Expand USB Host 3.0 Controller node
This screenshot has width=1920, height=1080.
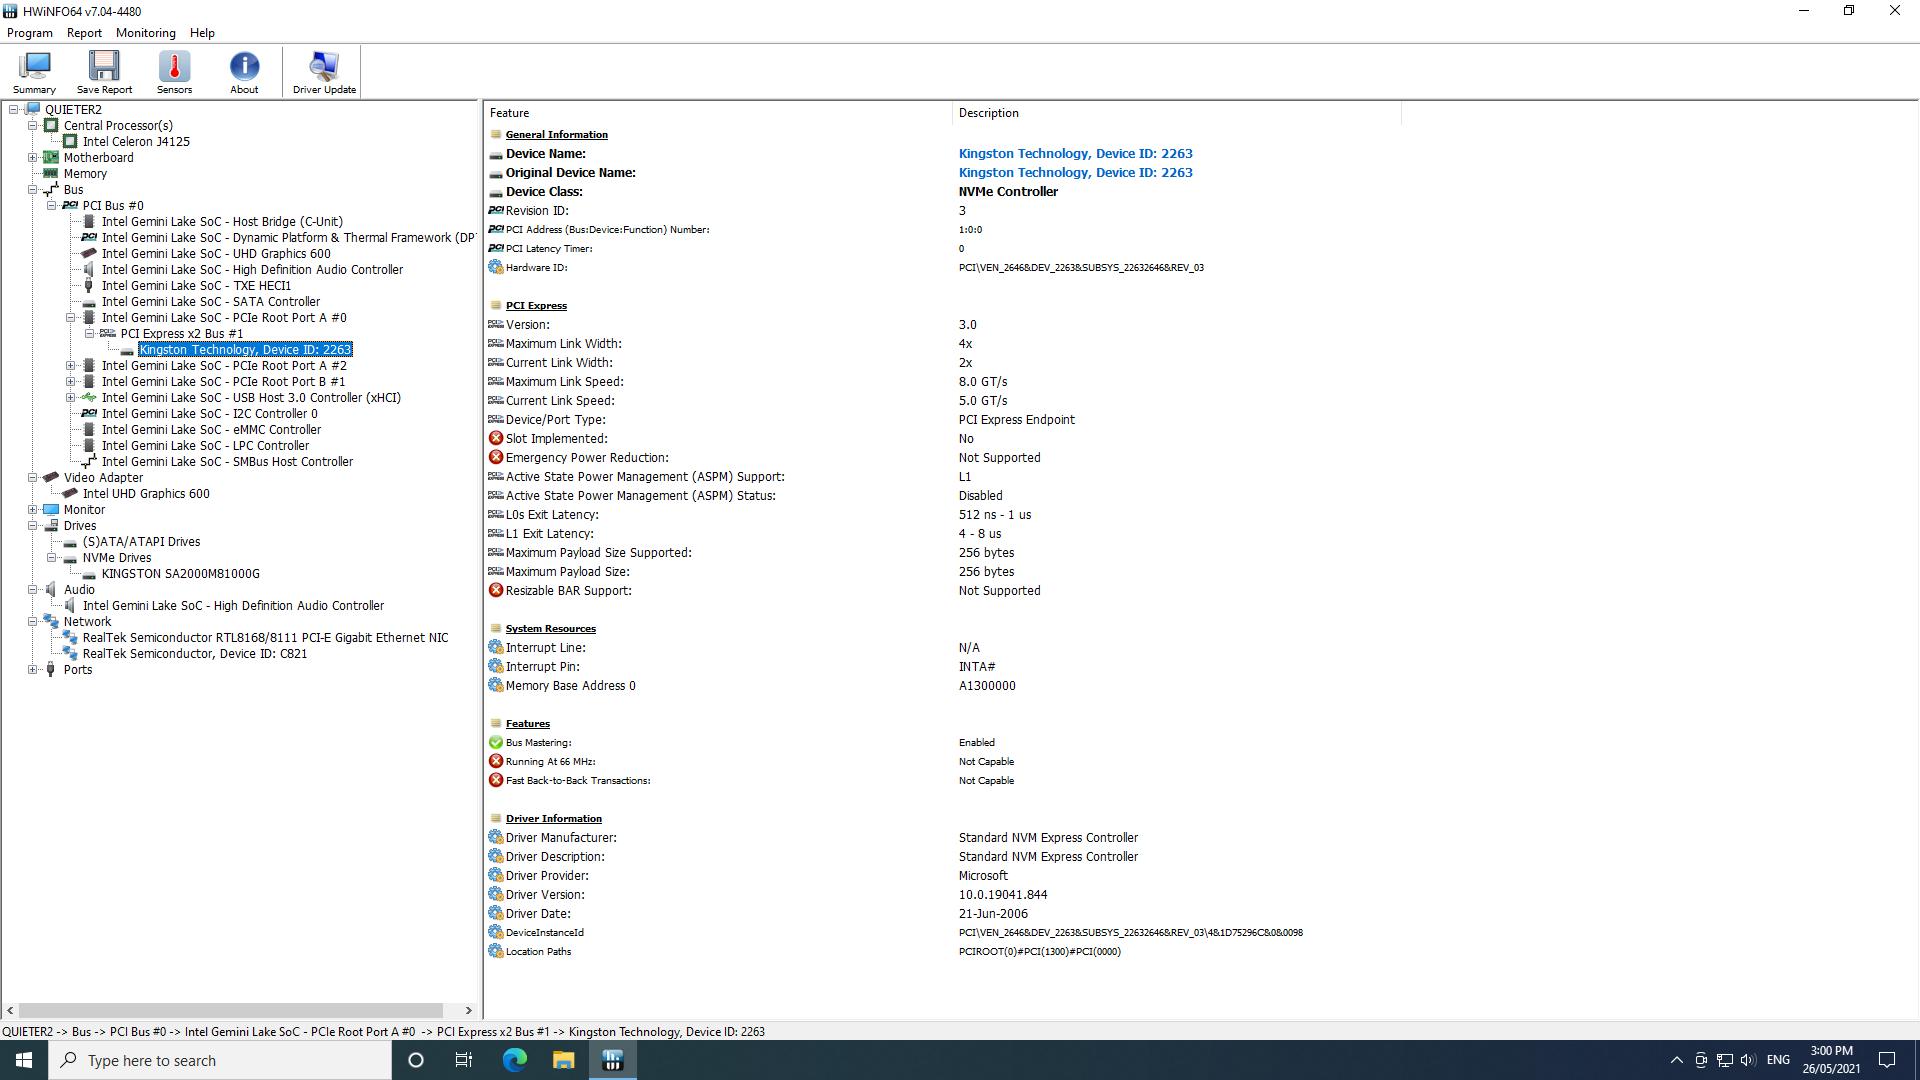71,398
